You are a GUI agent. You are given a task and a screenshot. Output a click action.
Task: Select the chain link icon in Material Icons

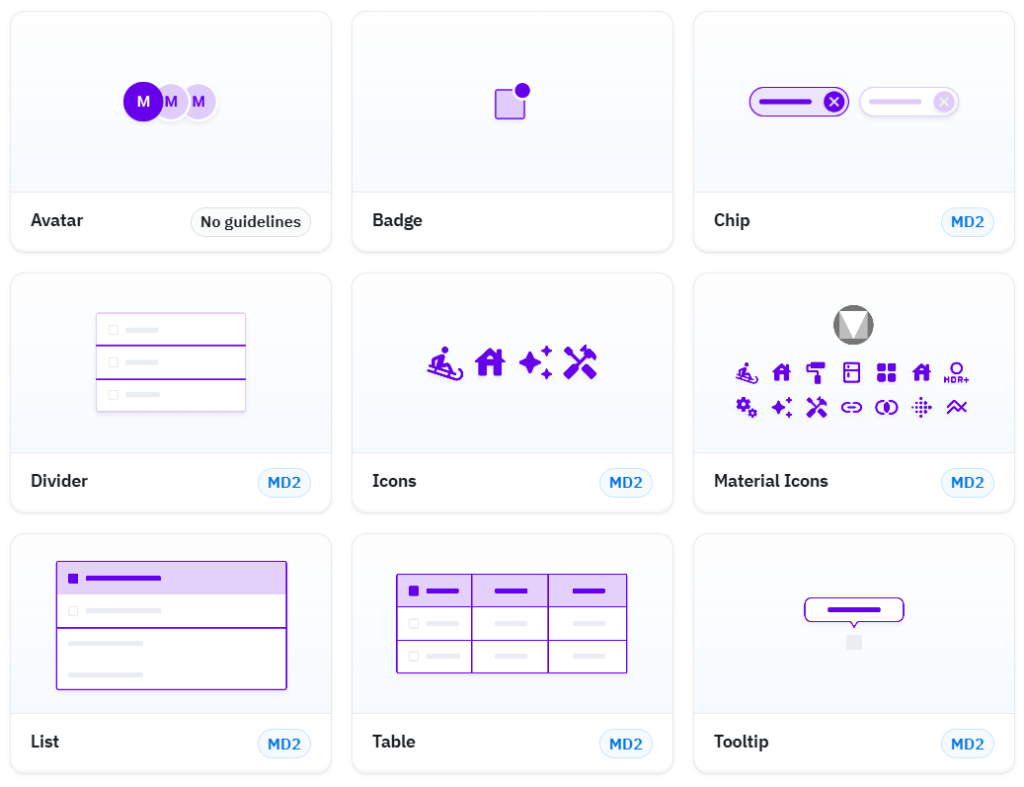pyautogui.click(x=851, y=408)
